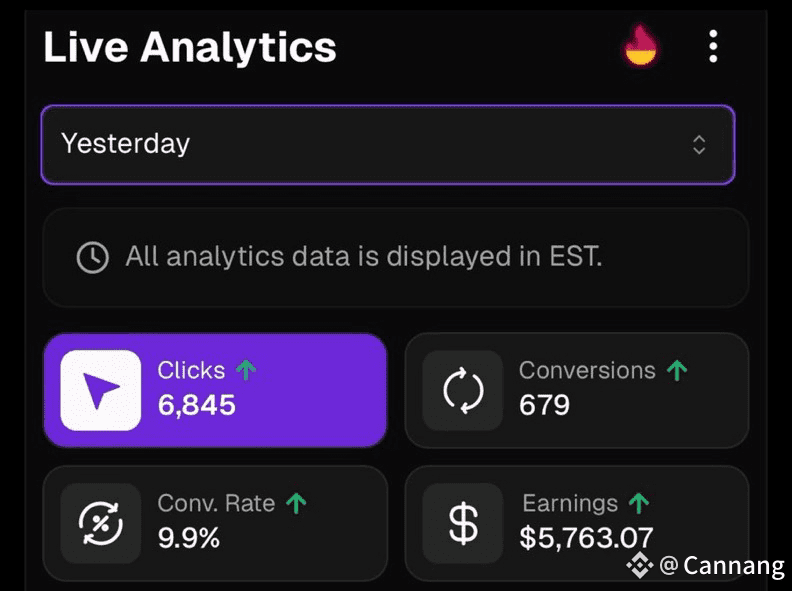Click the EST timezone notice banner
Screen dimensions: 792x591
click(x=395, y=257)
